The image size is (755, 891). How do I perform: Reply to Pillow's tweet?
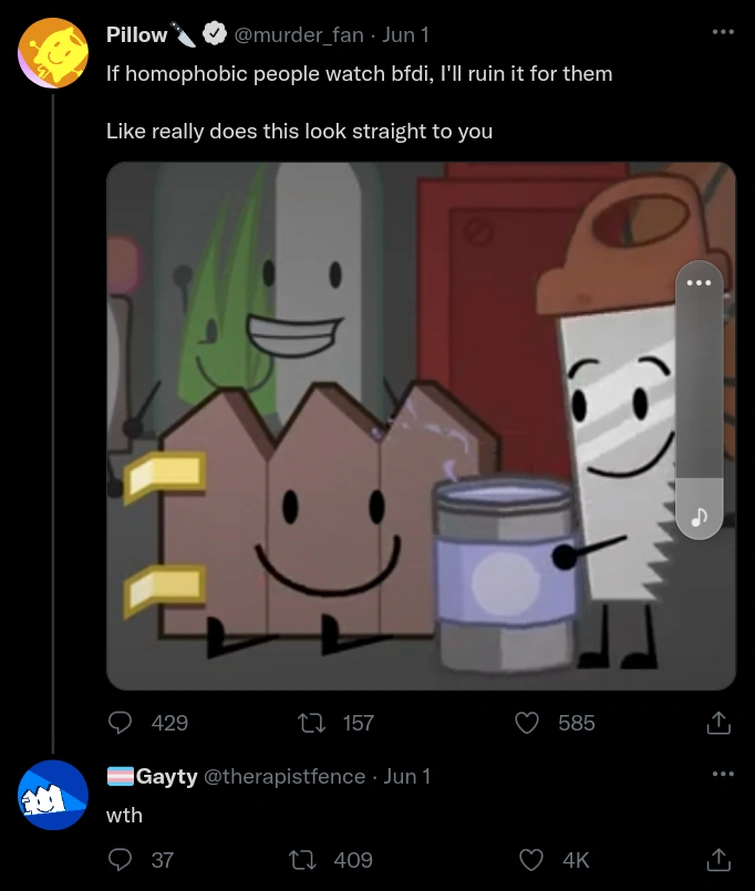(x=121, y=722)
